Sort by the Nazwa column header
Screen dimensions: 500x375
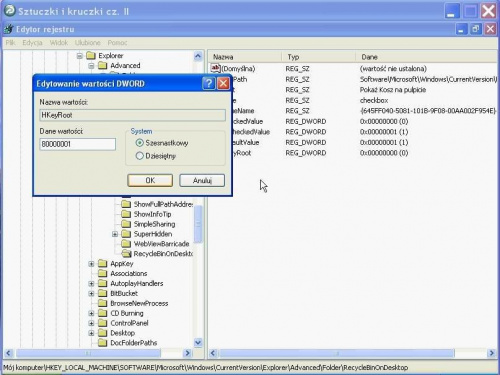(245, 57)
